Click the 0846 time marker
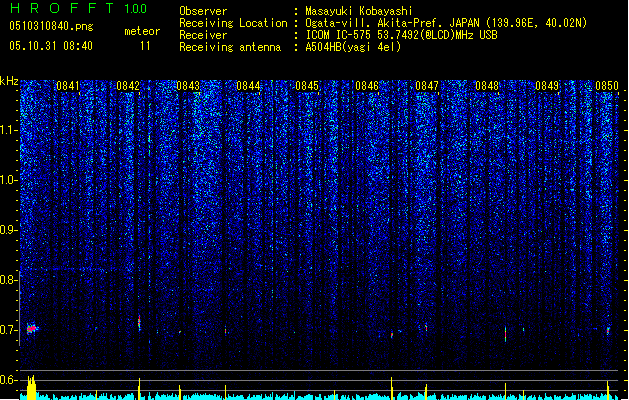Viewport: 629px width, 400px height. (x=367, y=86)
